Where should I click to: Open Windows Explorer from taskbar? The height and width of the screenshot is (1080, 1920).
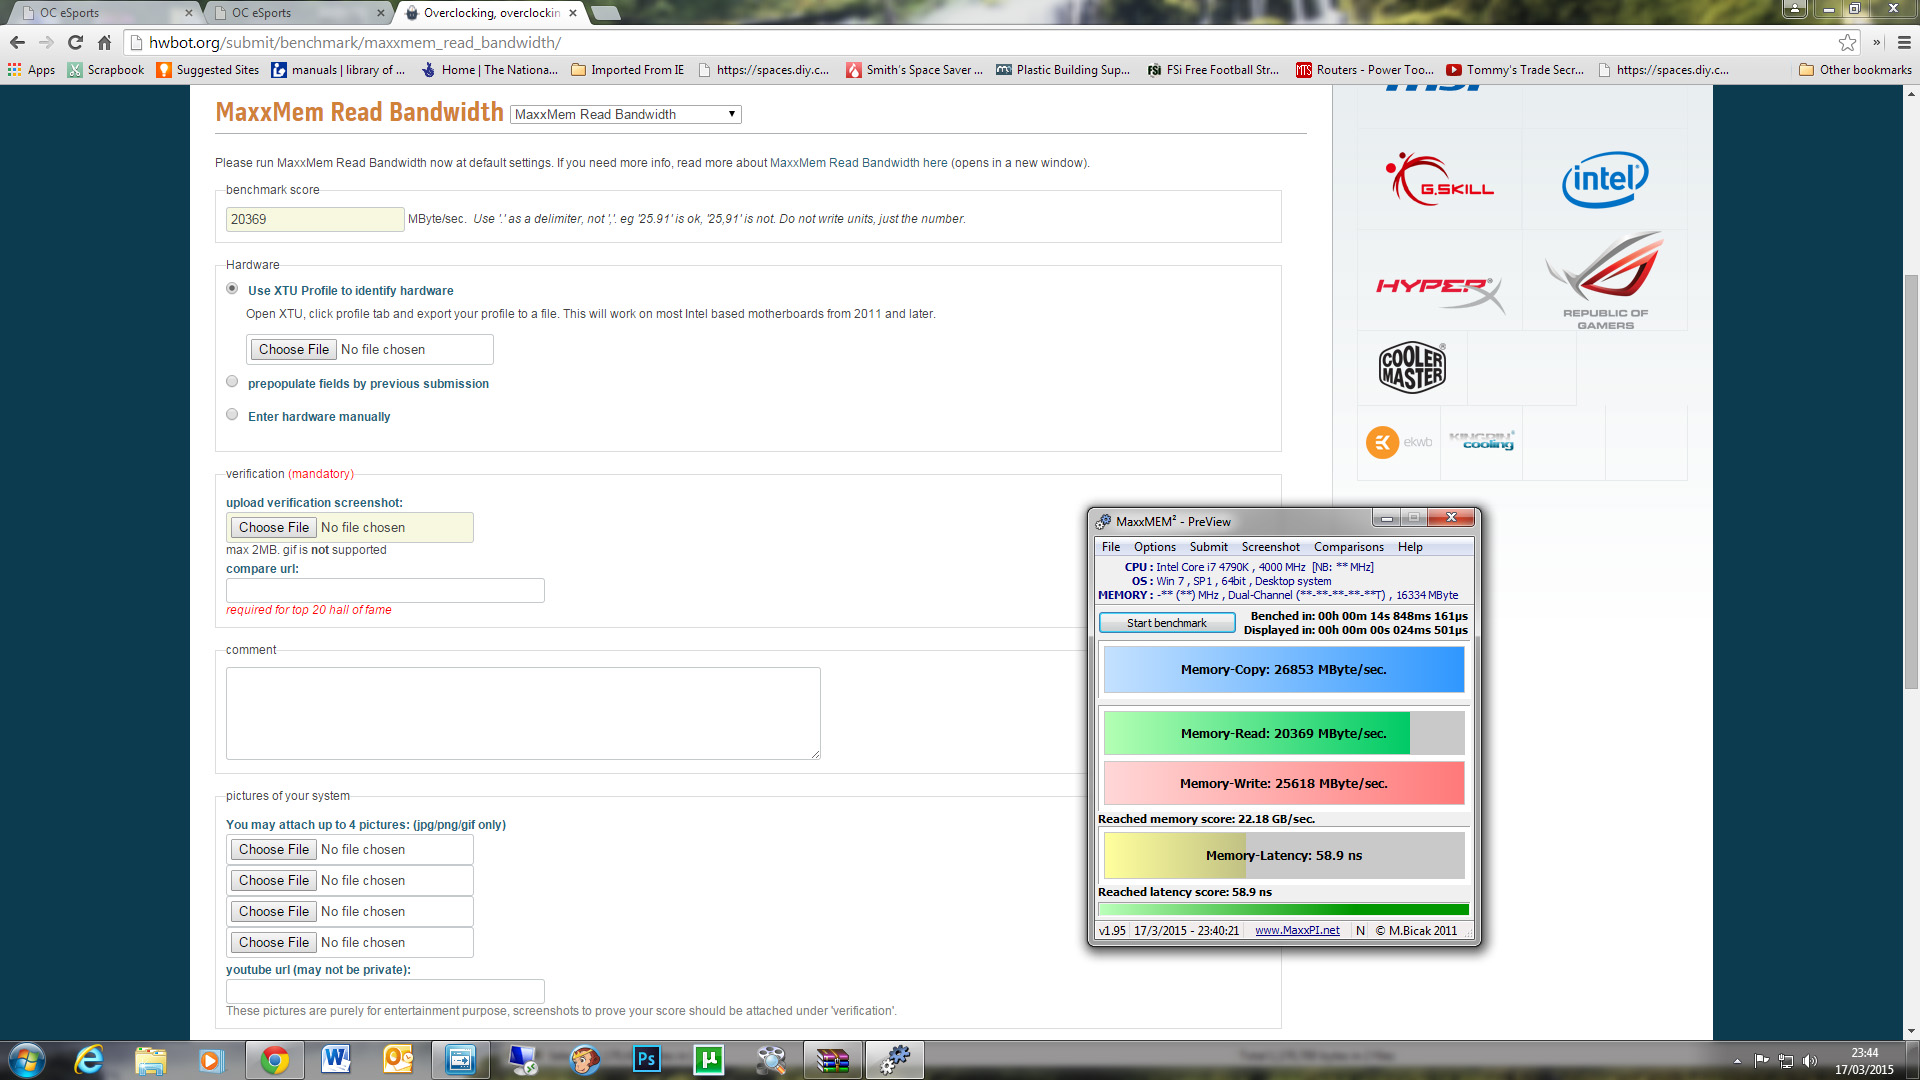click(x=150, y=1060)
